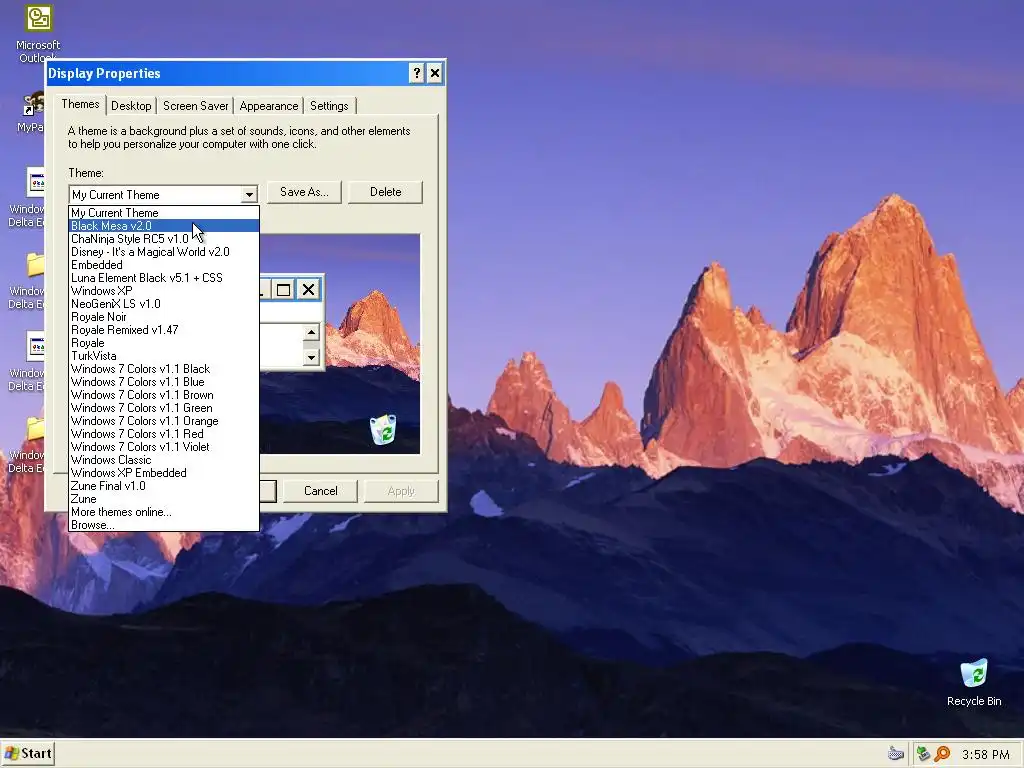
Task: Choose Disney - It's a Magical World v2.0
Action: coord(164,252)
